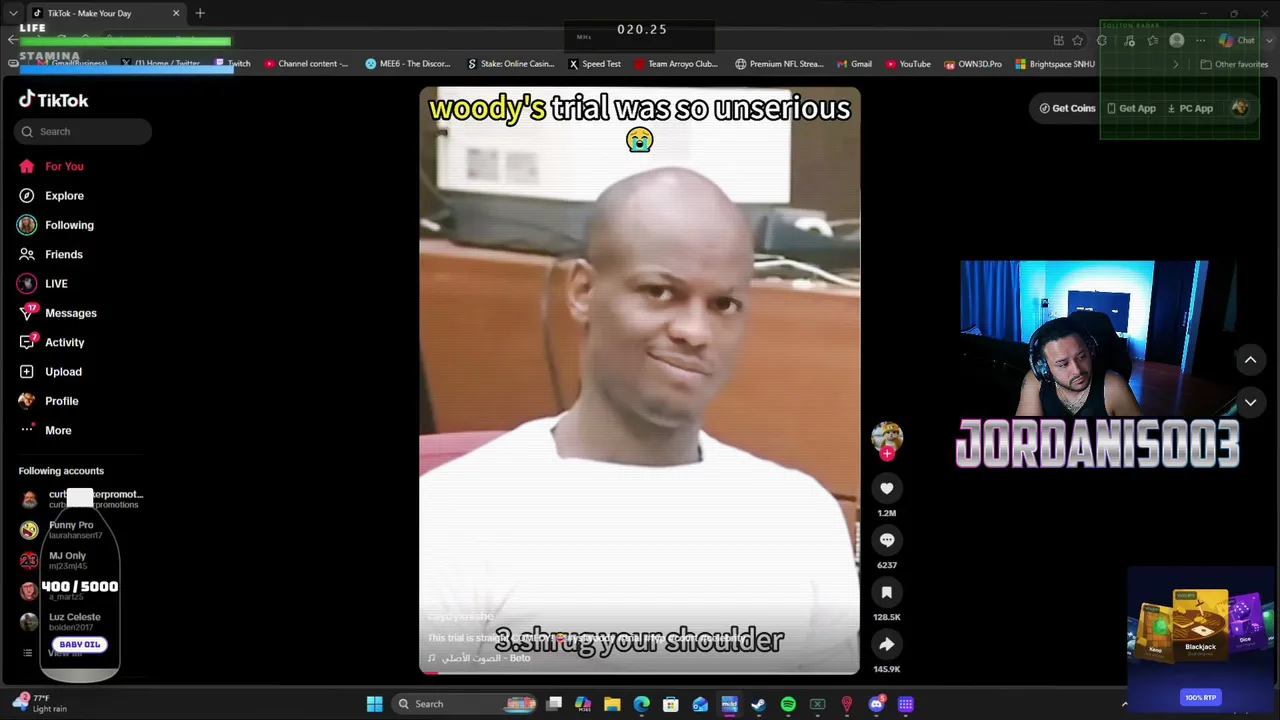Screen dimensions: 1280x720
Task: Open Microsoft Edge from the taskbar
Action: click(641, 704)
